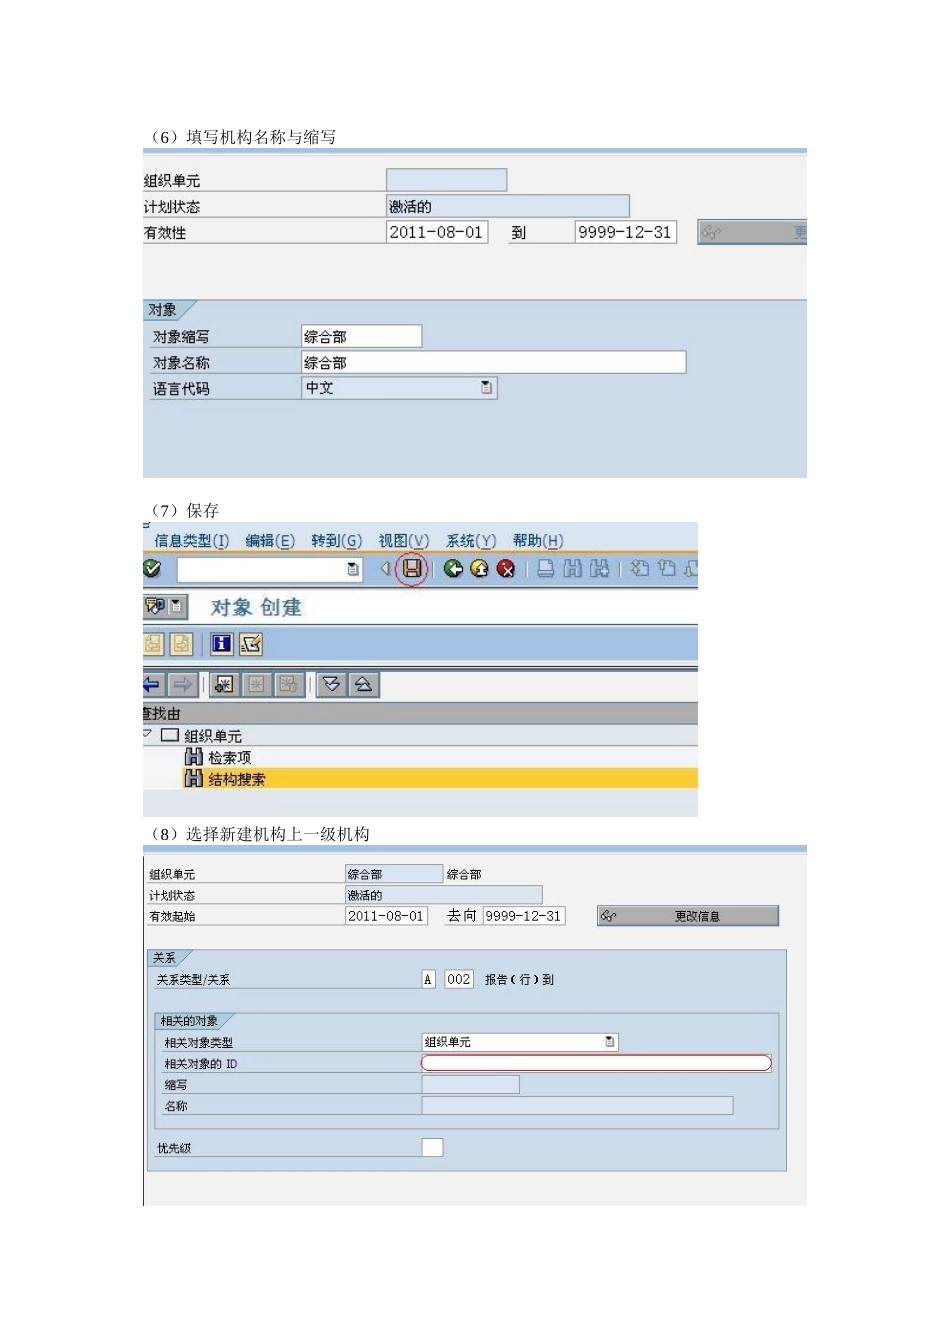
Task: Click the expand-all down triangle icon
Action: click(x=332, y=685)
